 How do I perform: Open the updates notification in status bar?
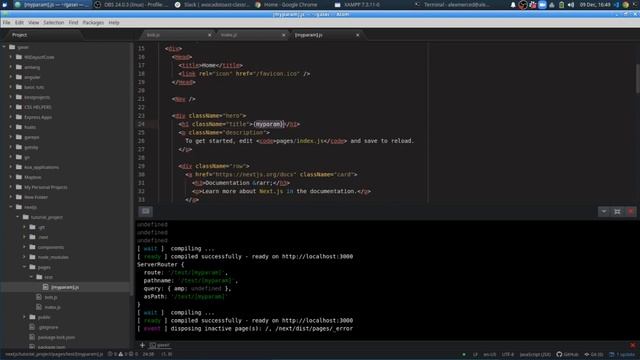(x=622, y=354)
